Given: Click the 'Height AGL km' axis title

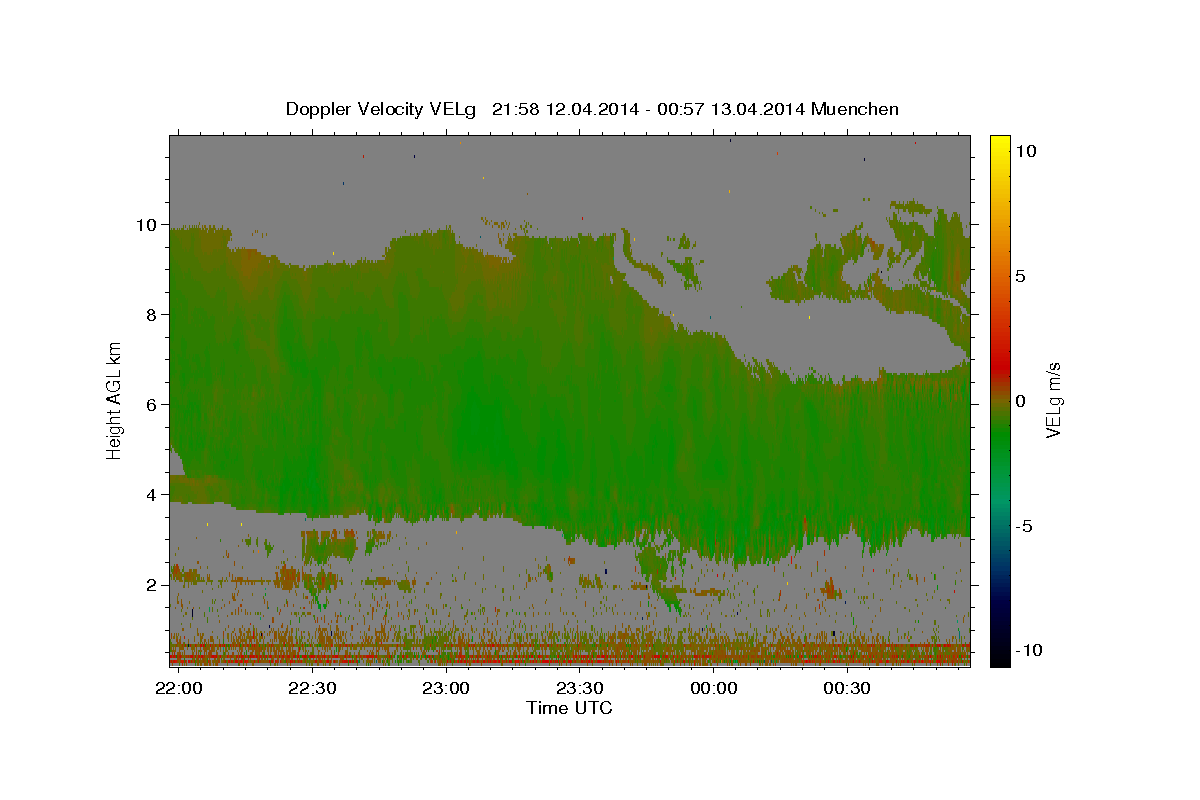Looking at the screenshot, I should coord(115,401).
